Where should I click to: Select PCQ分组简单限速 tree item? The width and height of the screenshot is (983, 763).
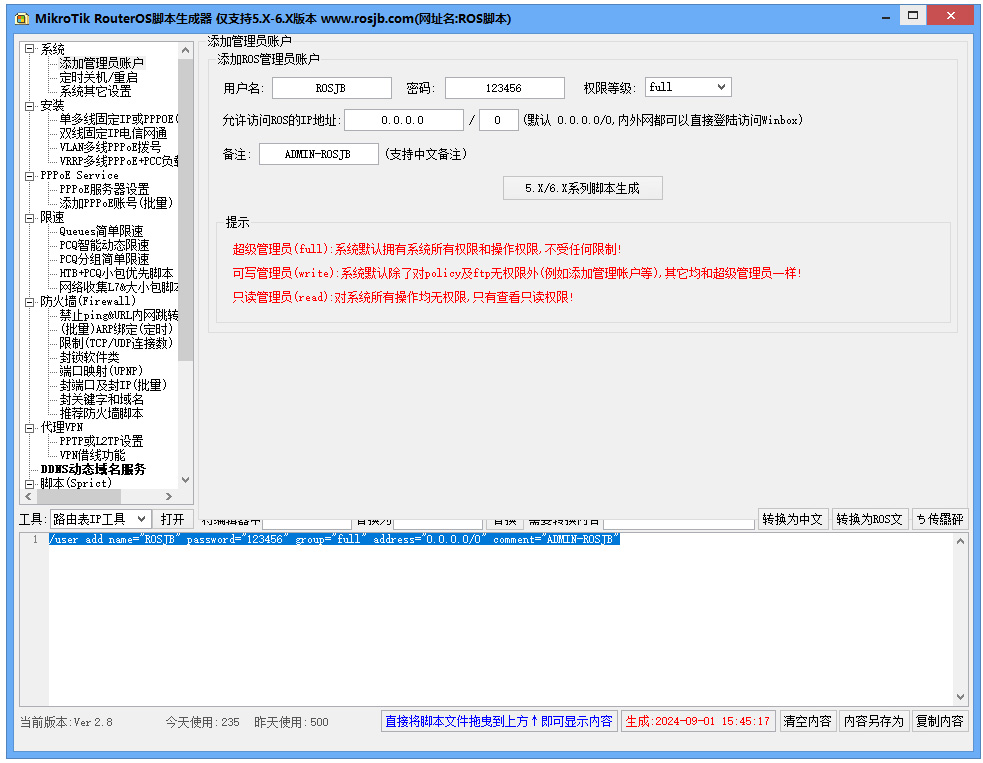click(x=104, y=259)
